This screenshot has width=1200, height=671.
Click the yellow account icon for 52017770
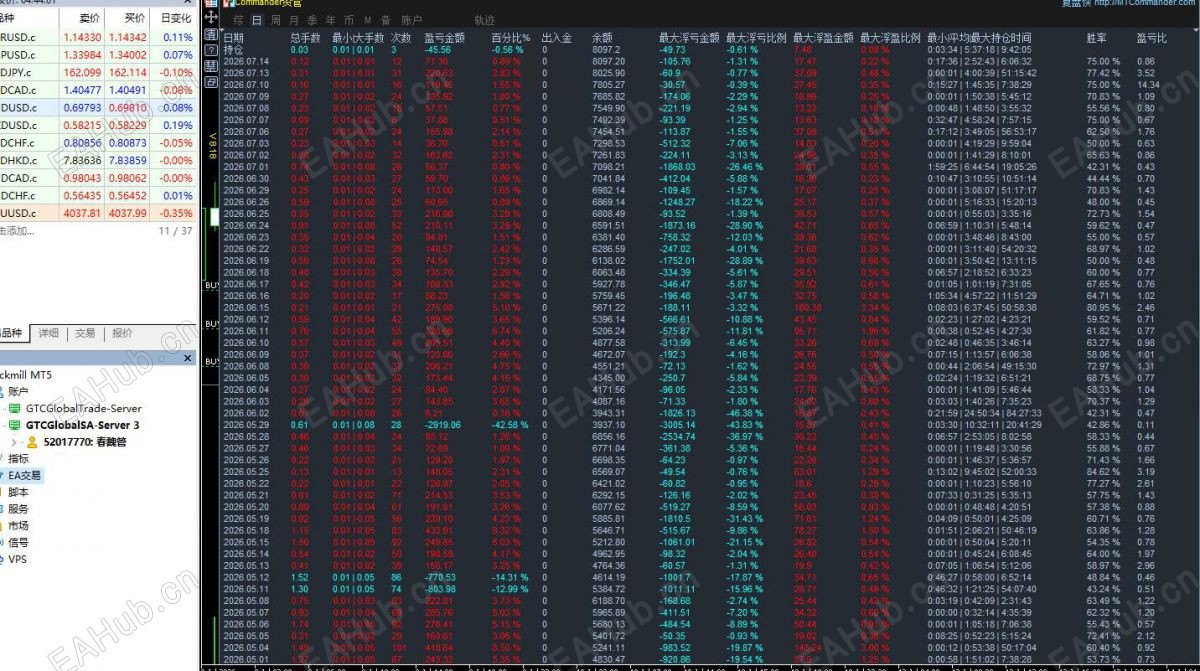click(x=32, y=441)
